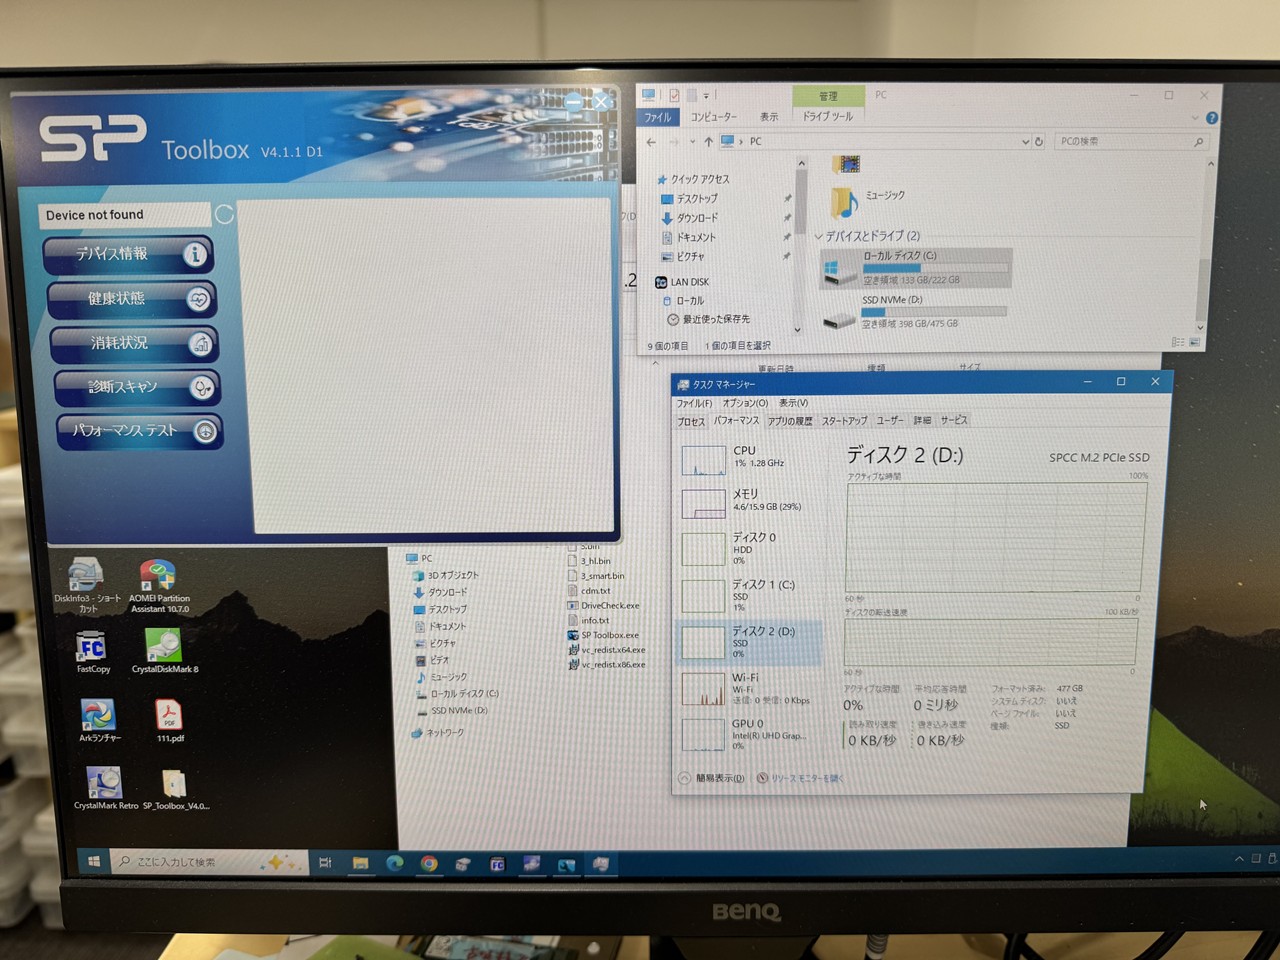
Task: Click the Windows Start button
Action: 94,862
